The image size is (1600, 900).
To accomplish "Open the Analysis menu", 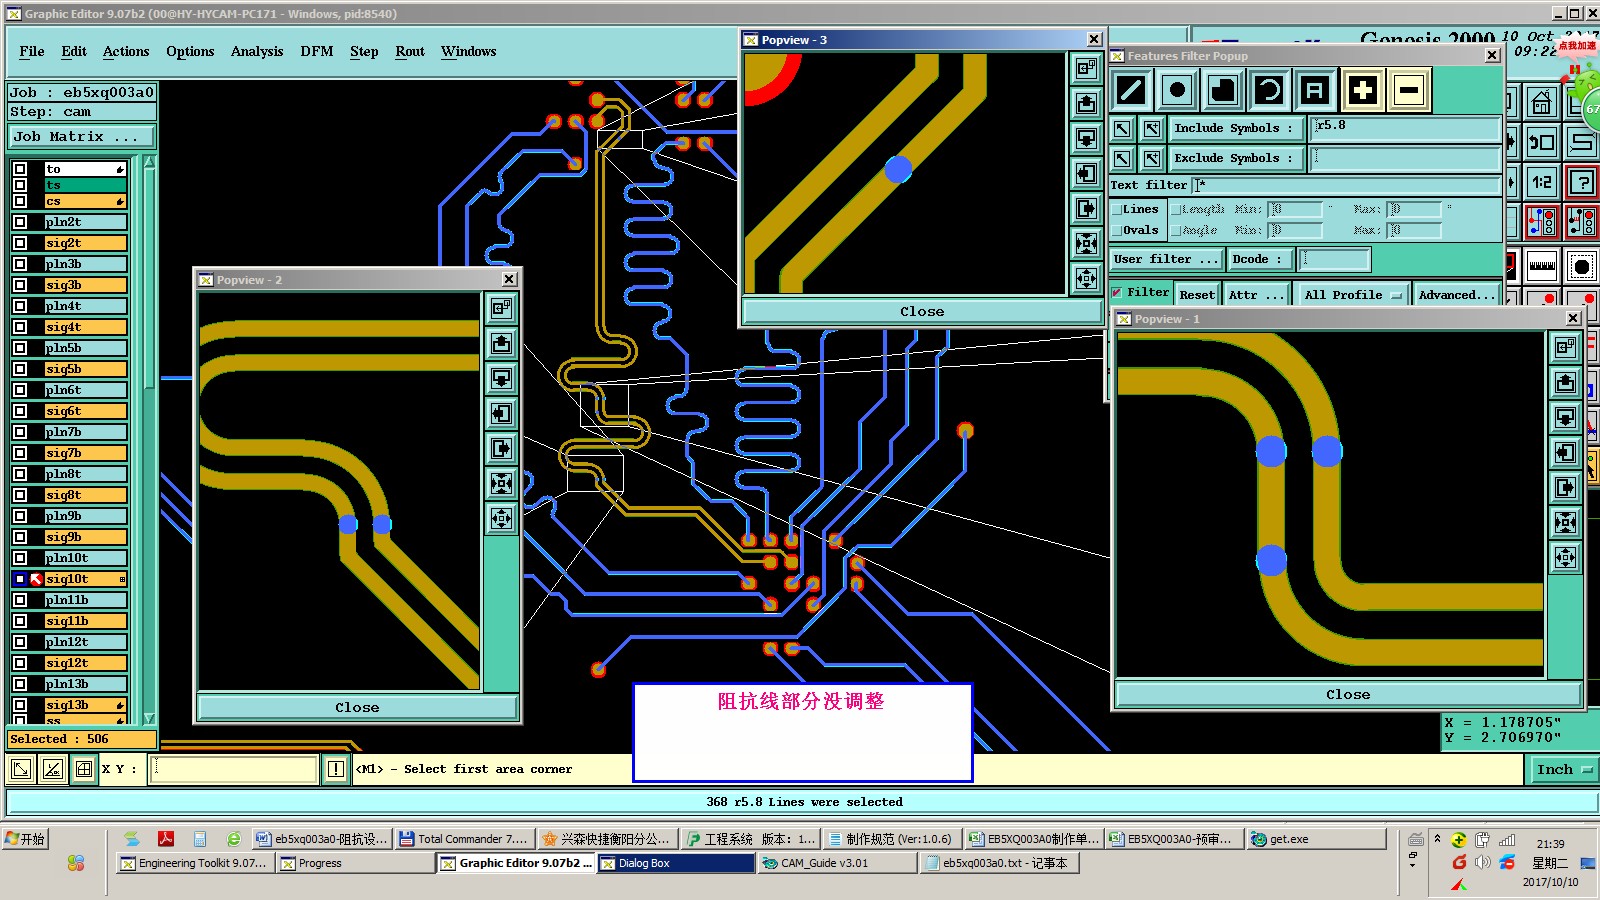I will (x=257, y=51).
